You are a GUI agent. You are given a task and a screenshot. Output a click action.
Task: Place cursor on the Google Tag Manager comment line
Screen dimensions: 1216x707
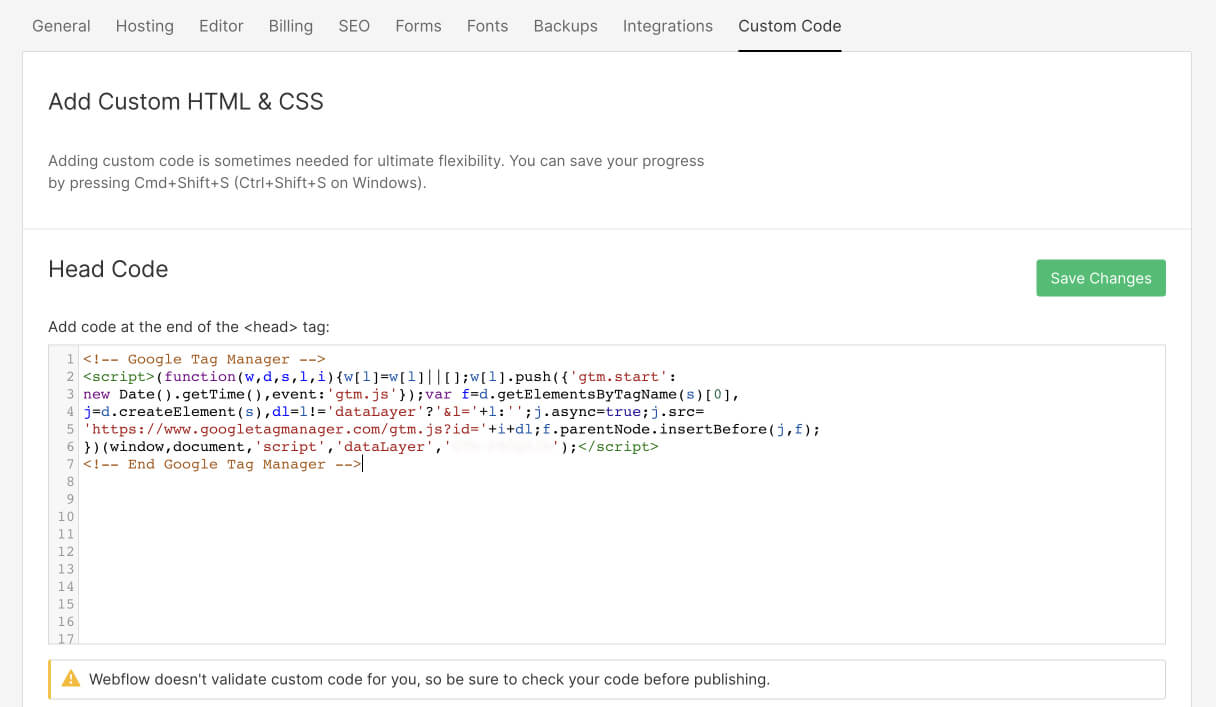point(205,359)
